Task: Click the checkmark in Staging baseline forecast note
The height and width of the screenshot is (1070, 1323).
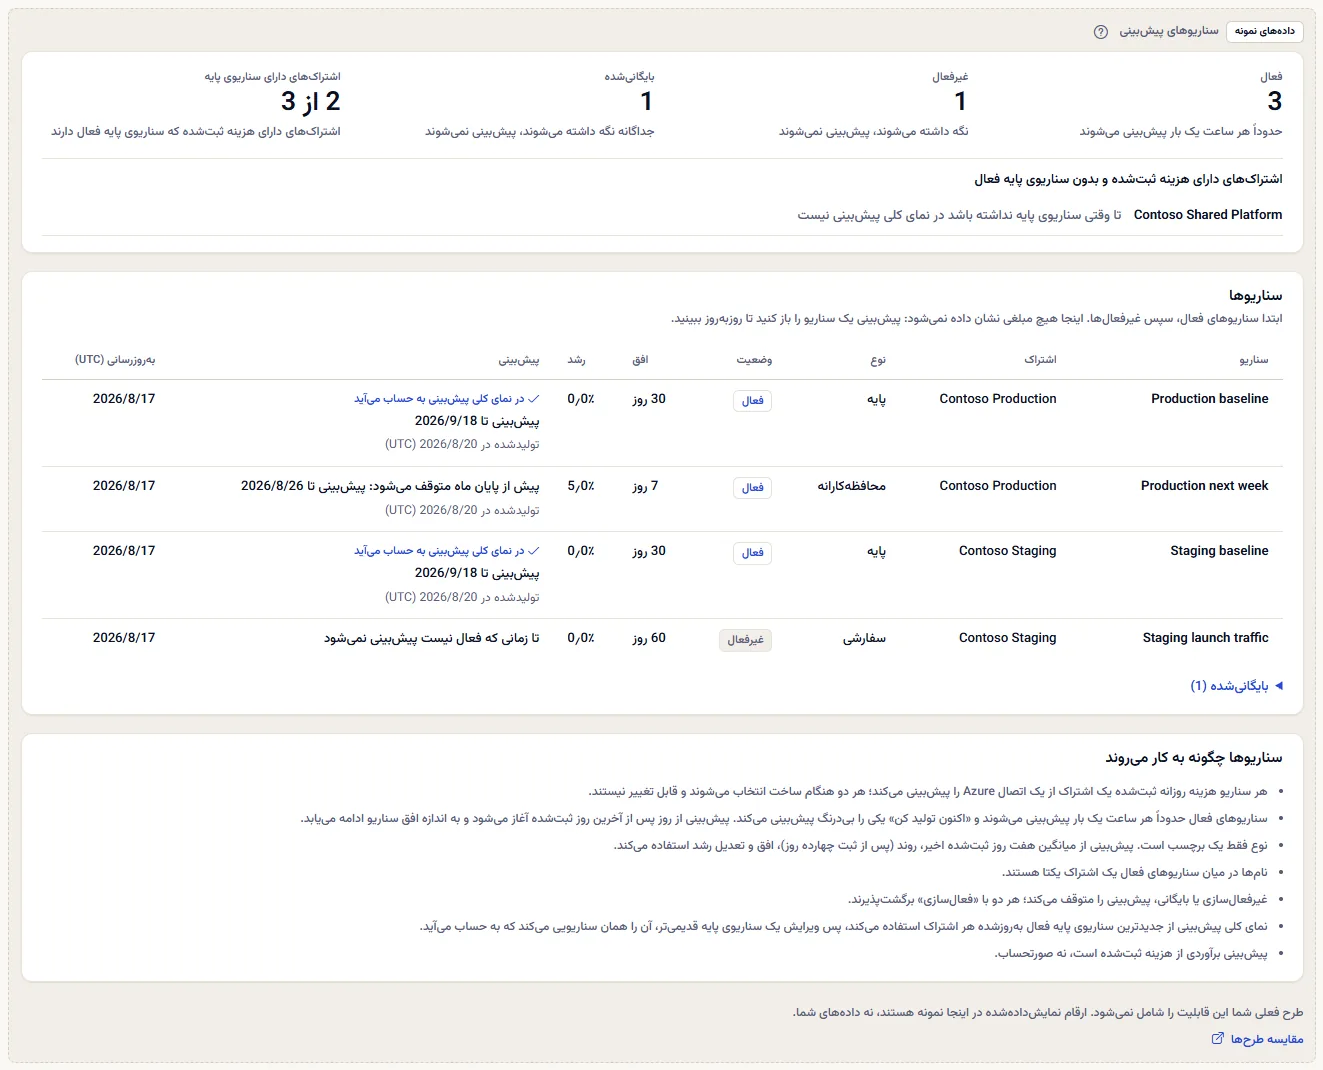Action: click(534, 551)
